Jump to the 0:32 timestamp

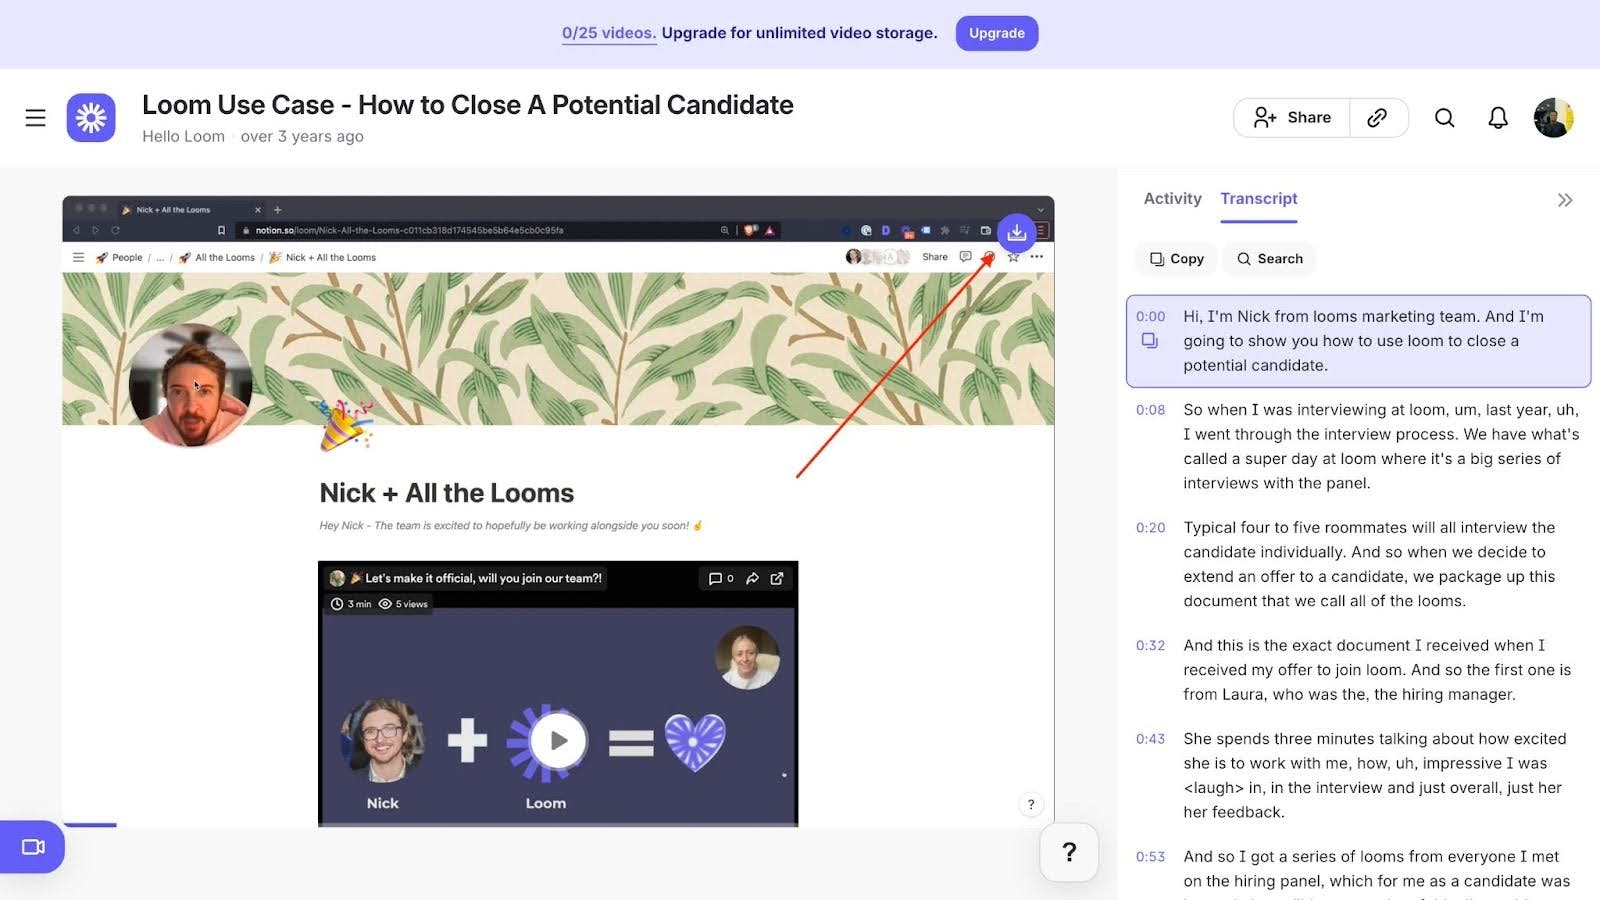click(1151, 646)
